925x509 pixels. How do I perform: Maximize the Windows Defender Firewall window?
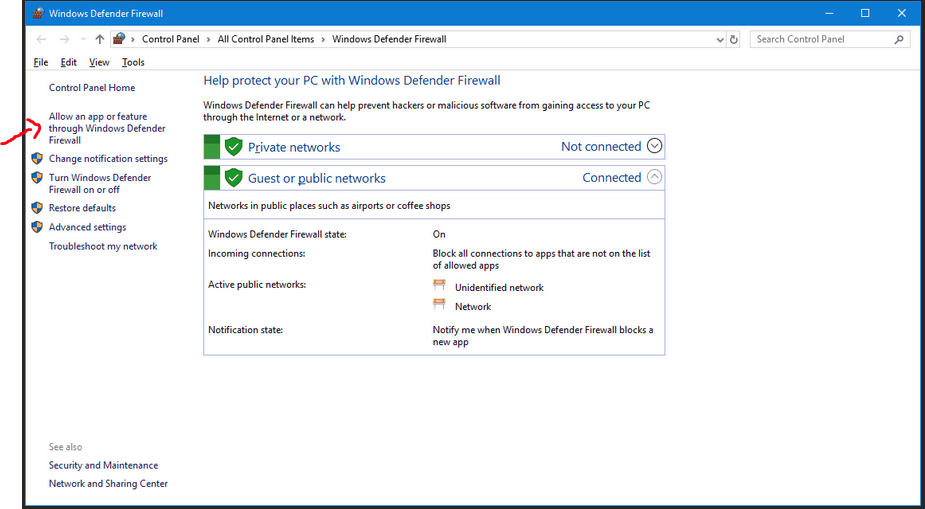pos(865,13)
